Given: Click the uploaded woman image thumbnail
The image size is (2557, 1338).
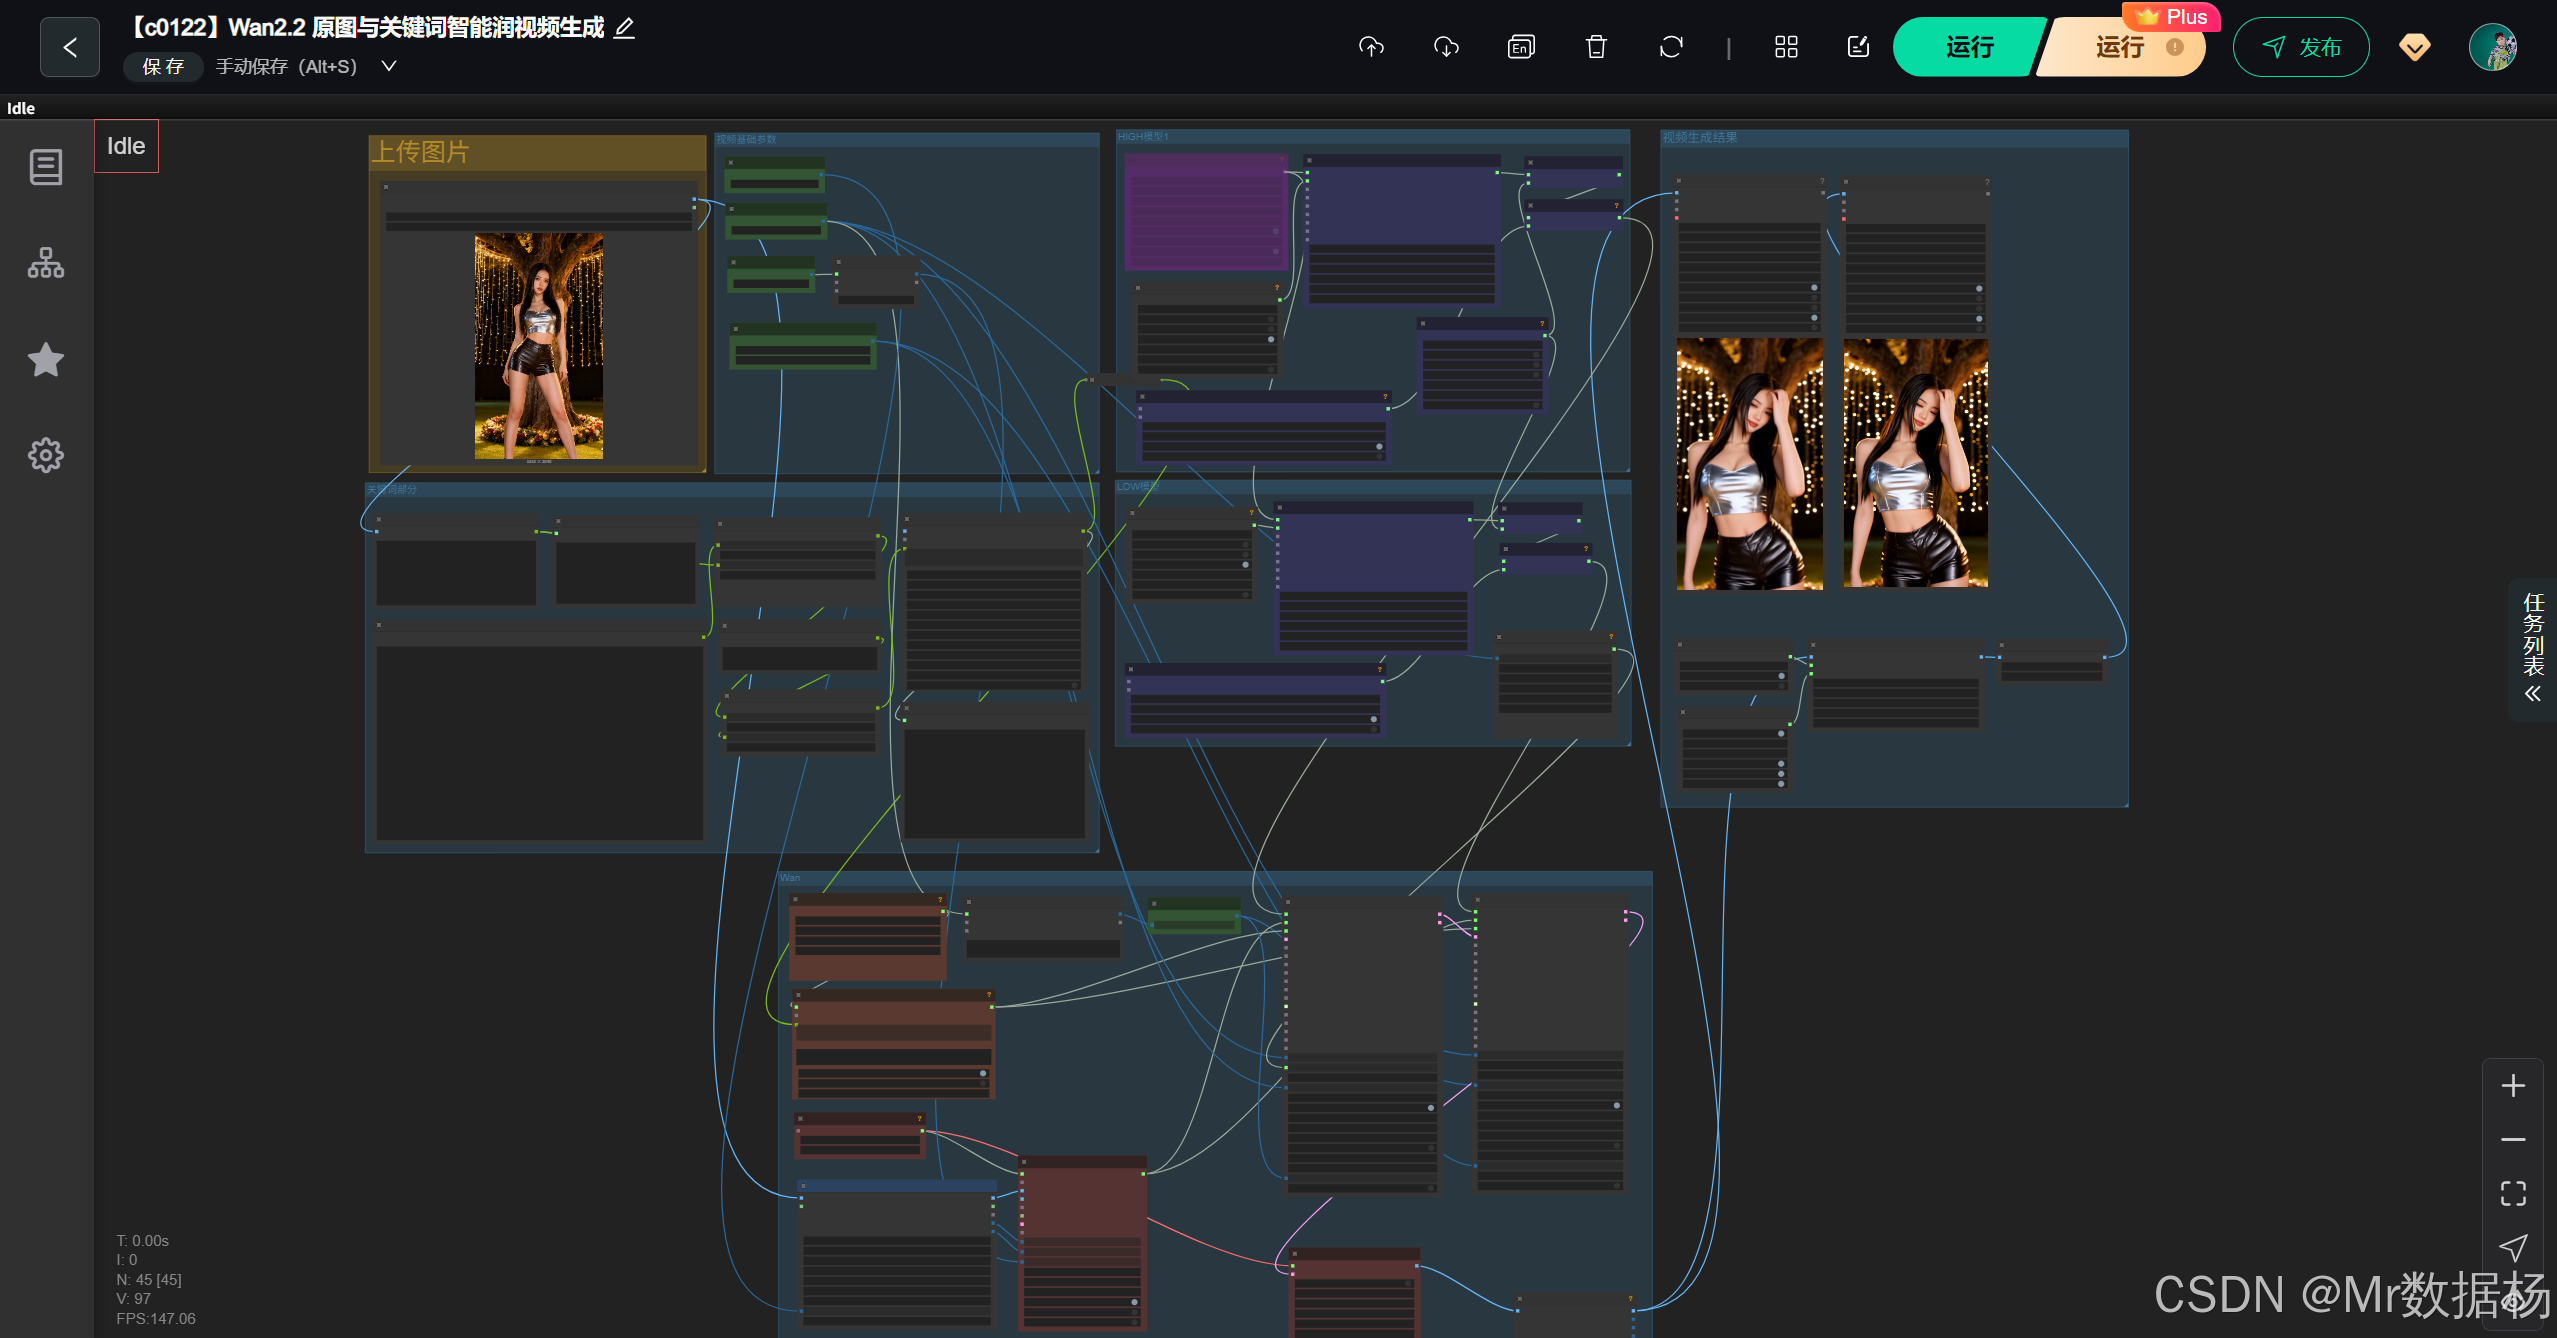Looking at the screenshot, I should pos(538,346).
